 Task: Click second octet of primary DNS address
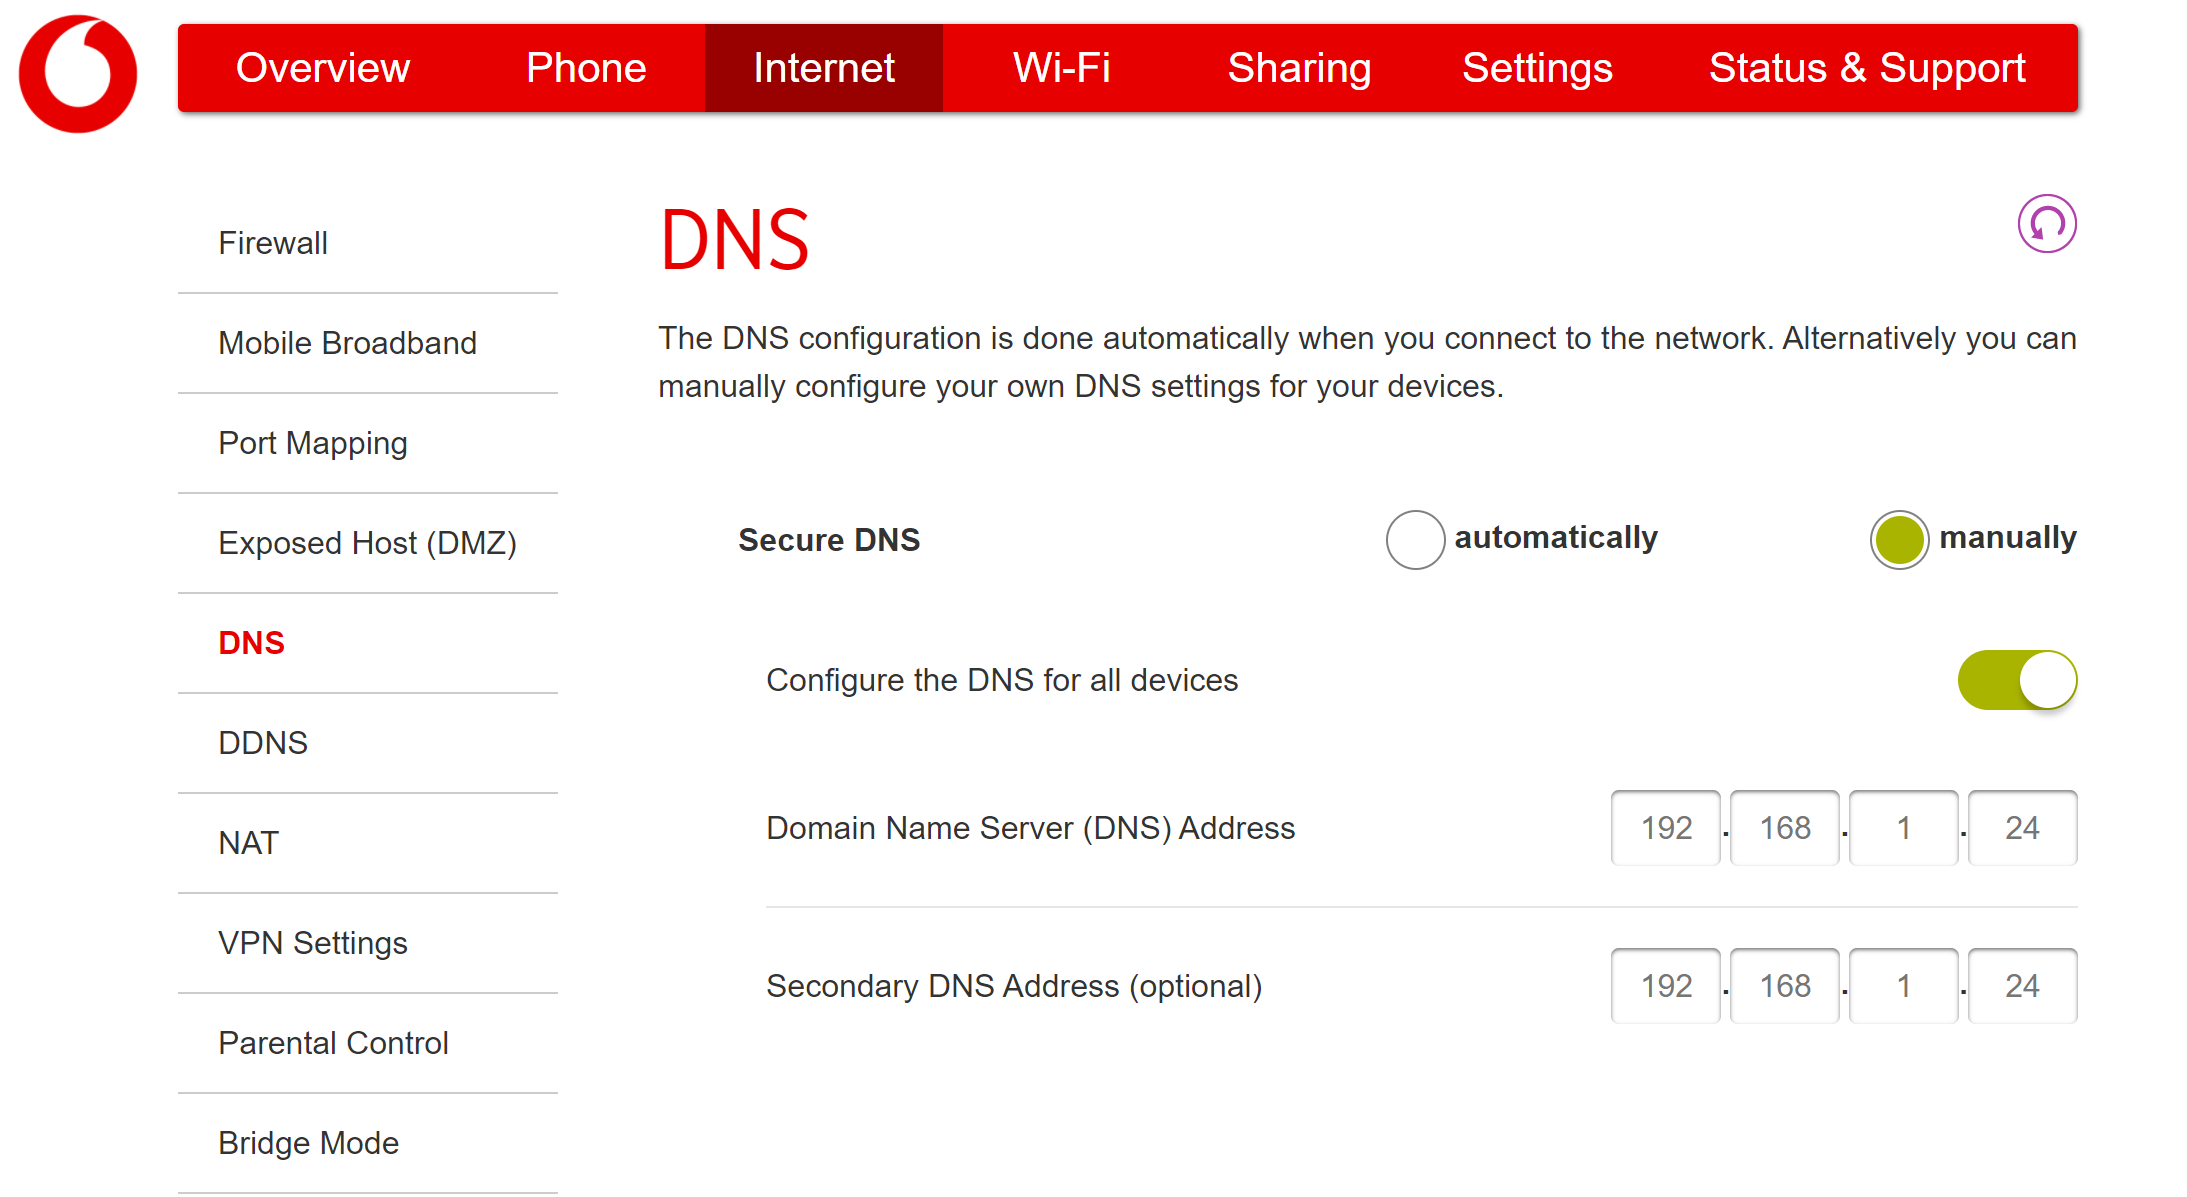[1785, 828]
